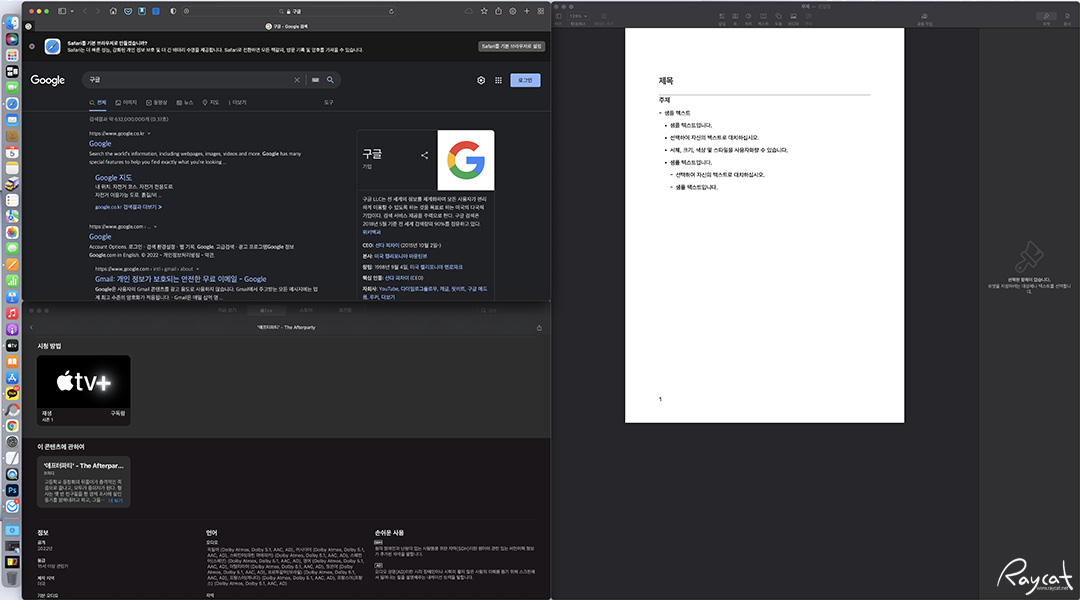
Task: Show Safari tab overview grid
Action: click(541, 11)
